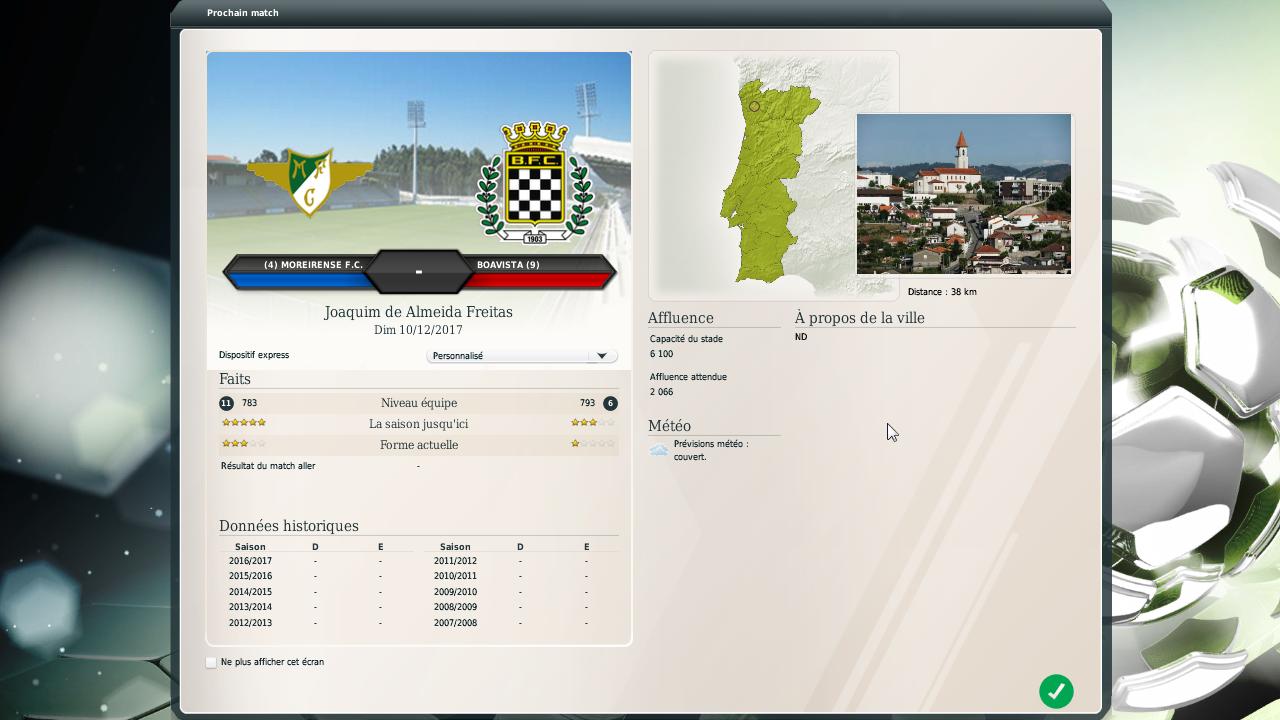This screenshot has height=720, width=1280.
Task: Click Moreirense three-star current form rating
Action: 244,444
